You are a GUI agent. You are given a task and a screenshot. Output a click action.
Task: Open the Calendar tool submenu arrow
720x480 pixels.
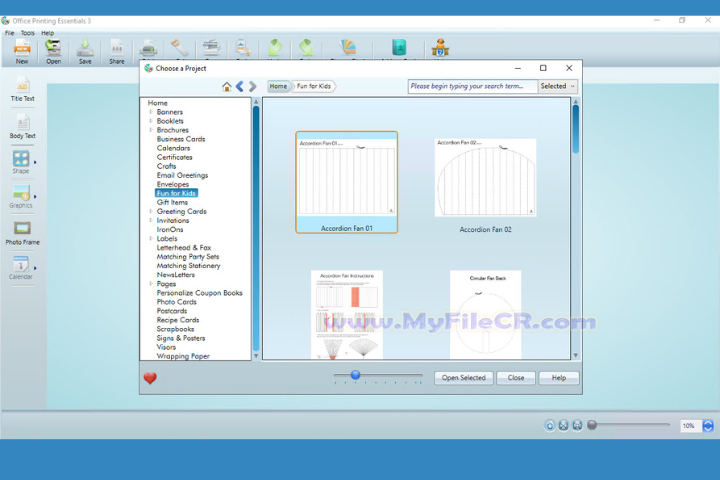pyautogui.click(x=35, y=268)
